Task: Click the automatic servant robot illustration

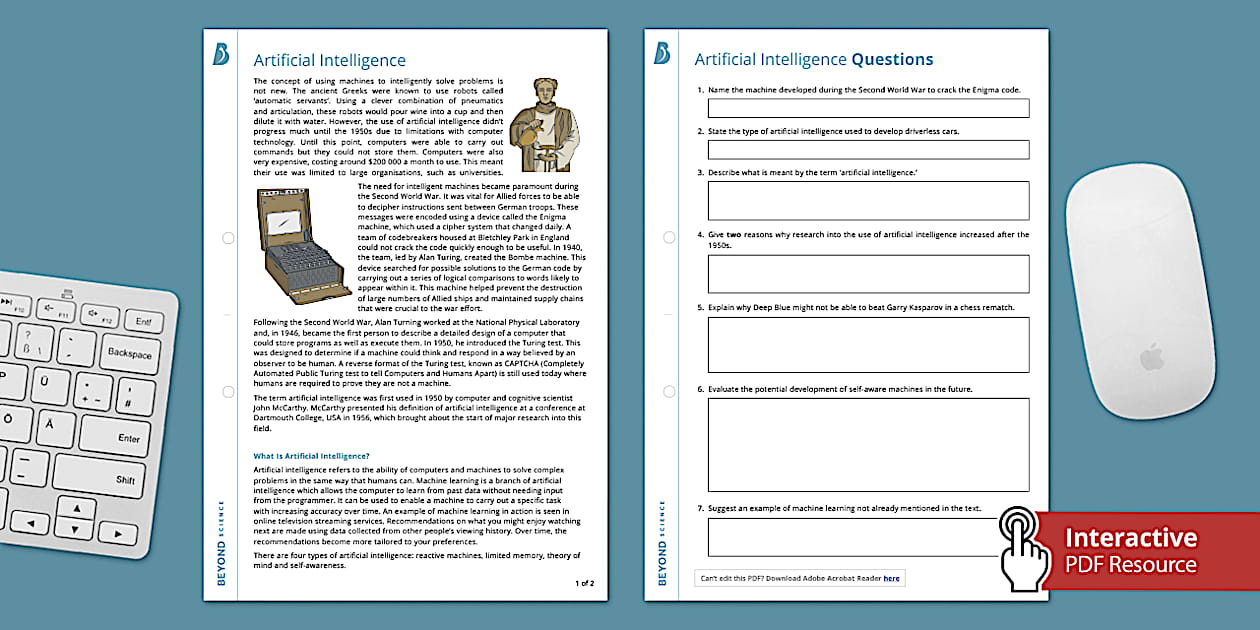Action: tap(547, 125)
